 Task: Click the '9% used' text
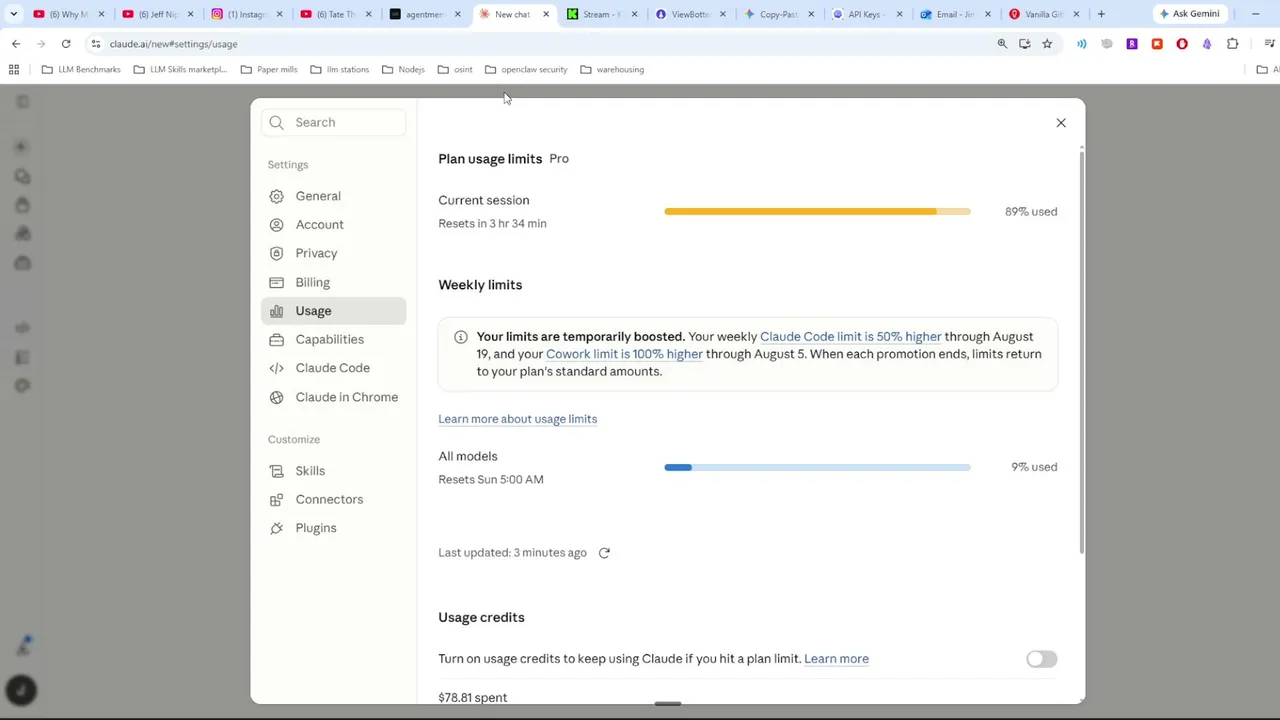(x=1034, y=467)
